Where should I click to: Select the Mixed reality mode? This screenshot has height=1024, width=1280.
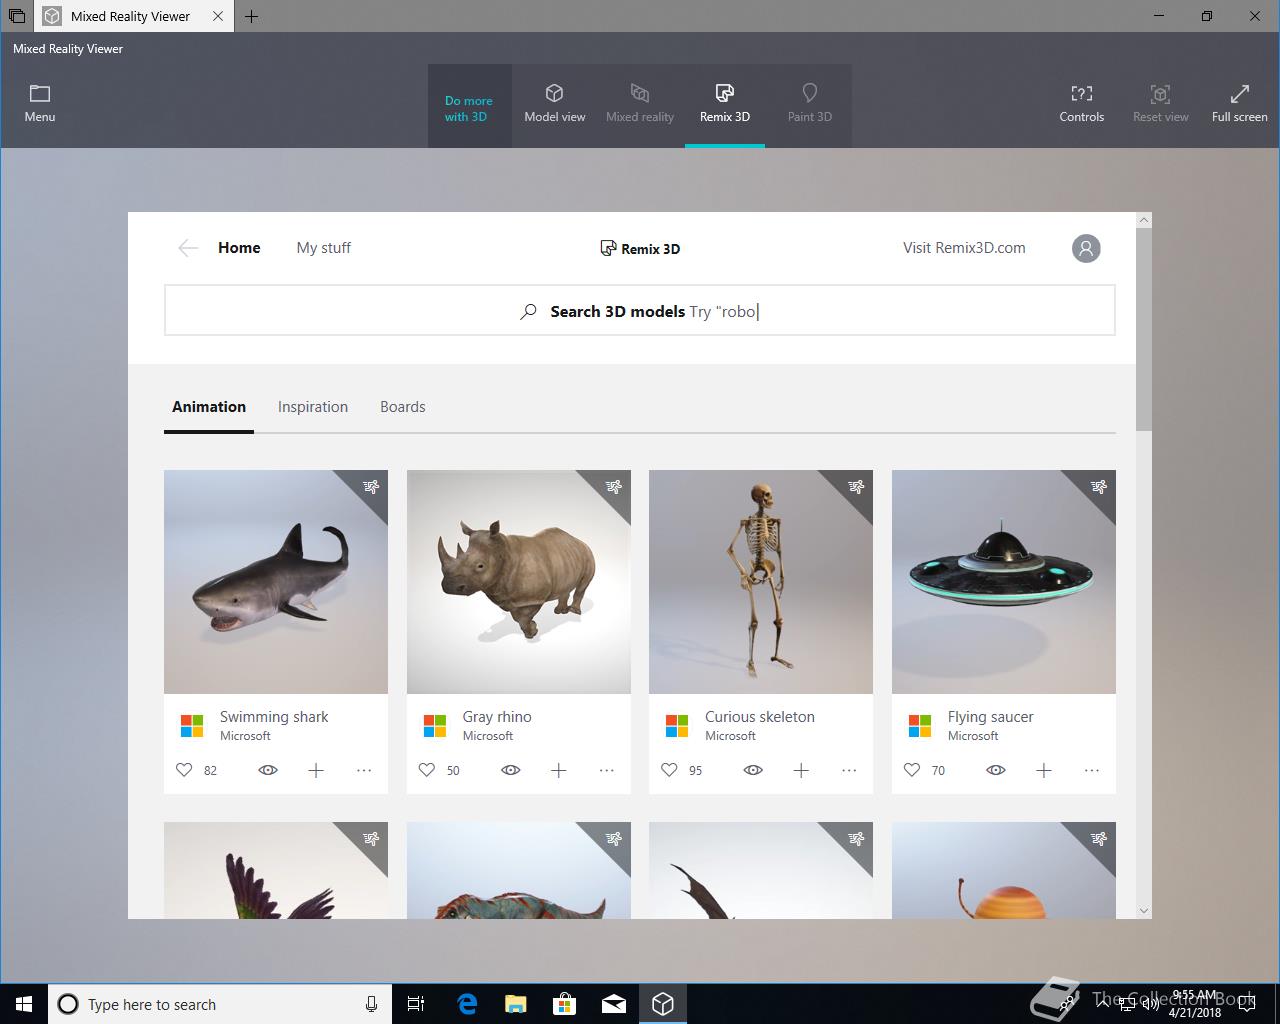[640, 104]
